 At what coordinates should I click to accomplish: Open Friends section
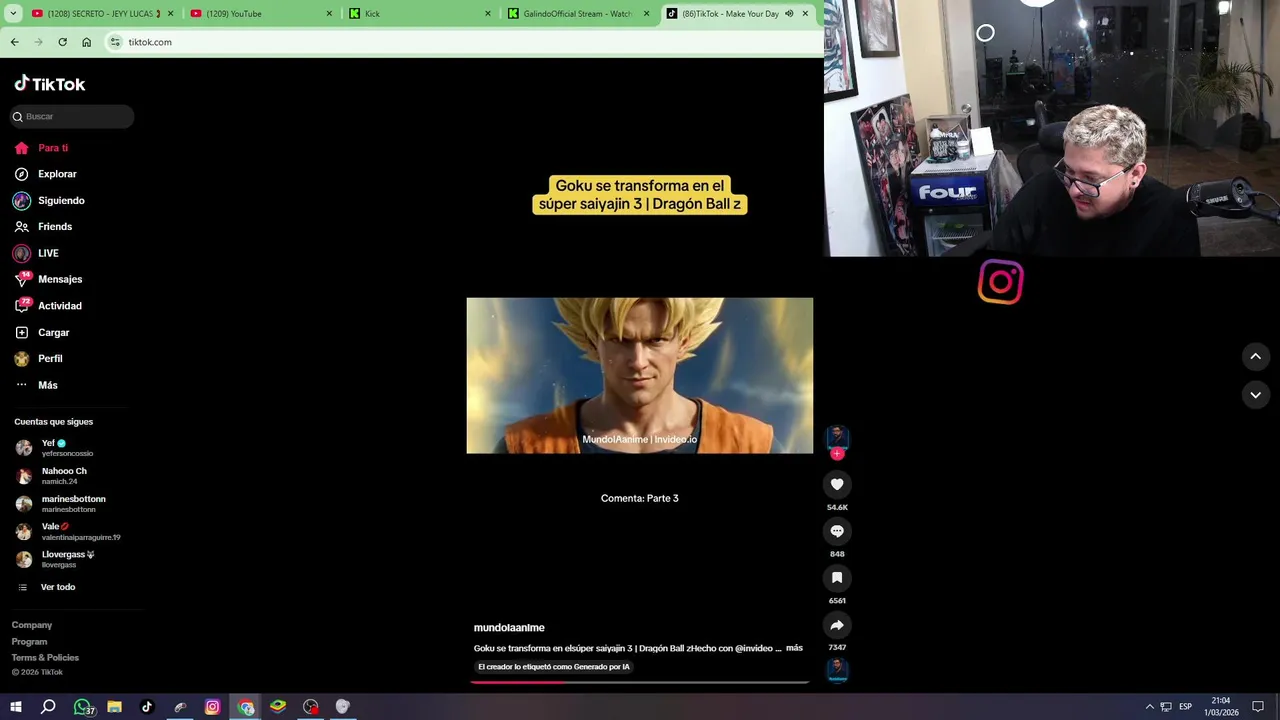(43, 227)
